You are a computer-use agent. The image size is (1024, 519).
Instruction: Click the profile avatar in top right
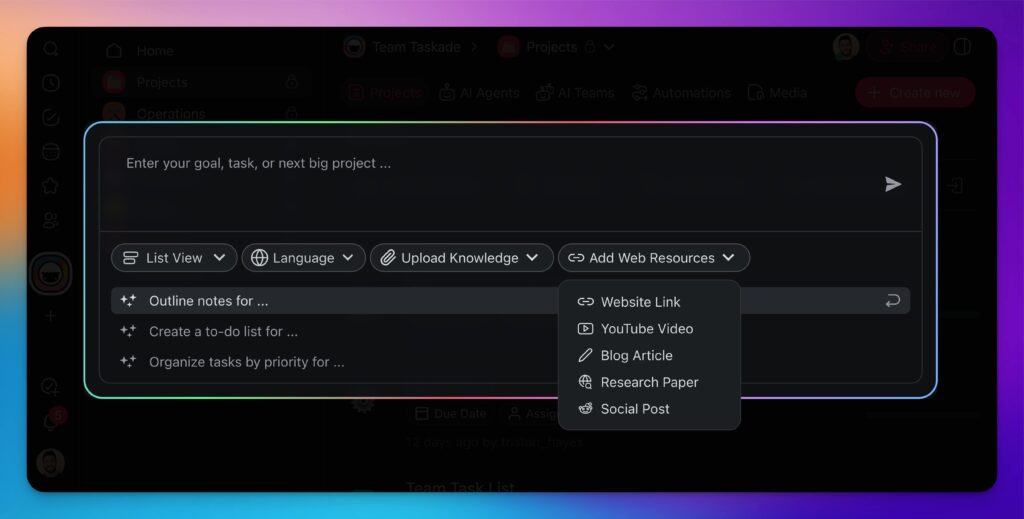click(x=846, y=47)
